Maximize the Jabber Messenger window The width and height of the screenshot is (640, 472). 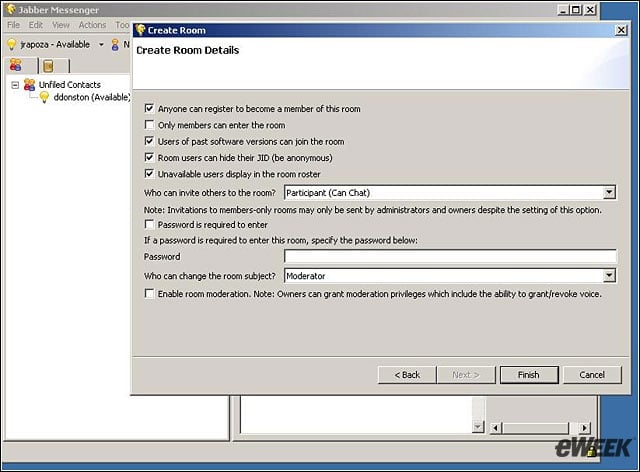tap(576, 9)
